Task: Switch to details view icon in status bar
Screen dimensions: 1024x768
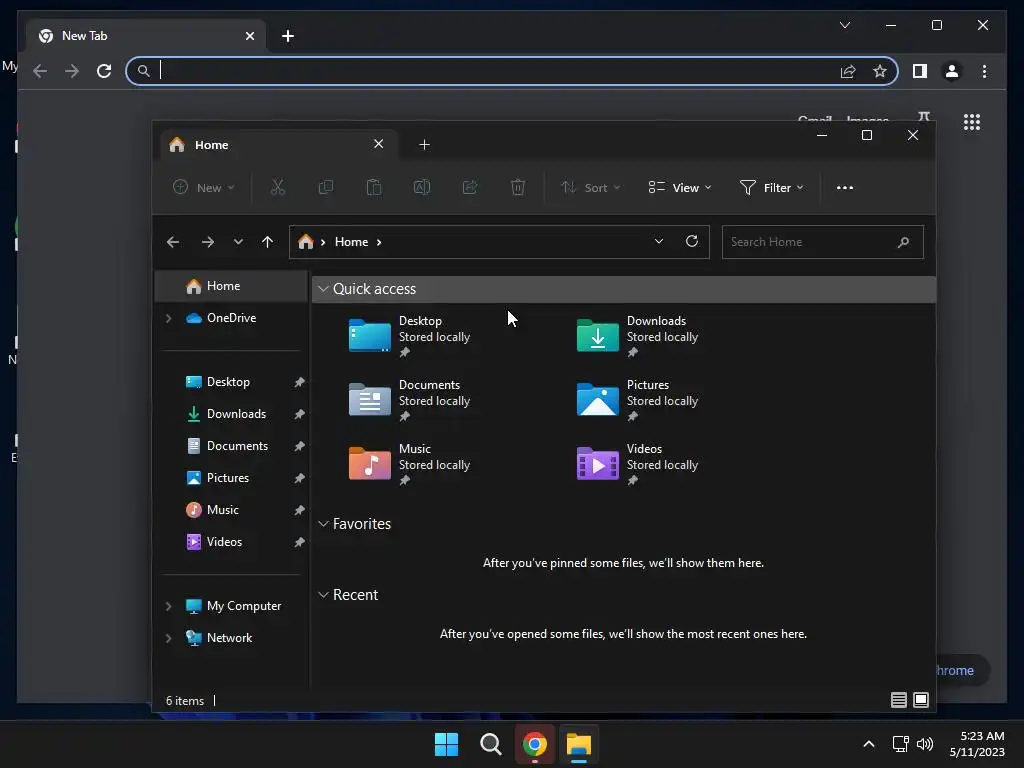Action: tap(899, 700)
